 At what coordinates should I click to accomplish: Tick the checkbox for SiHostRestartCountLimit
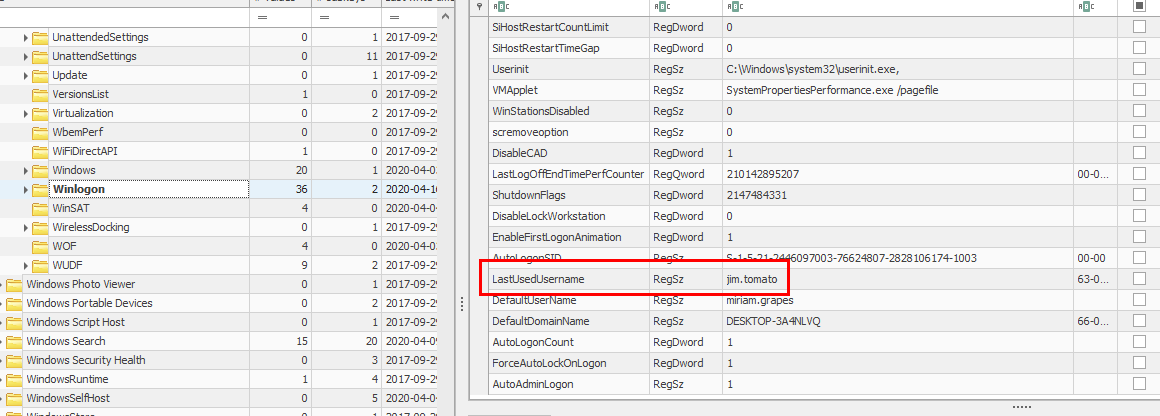[x=1139, y=27]
